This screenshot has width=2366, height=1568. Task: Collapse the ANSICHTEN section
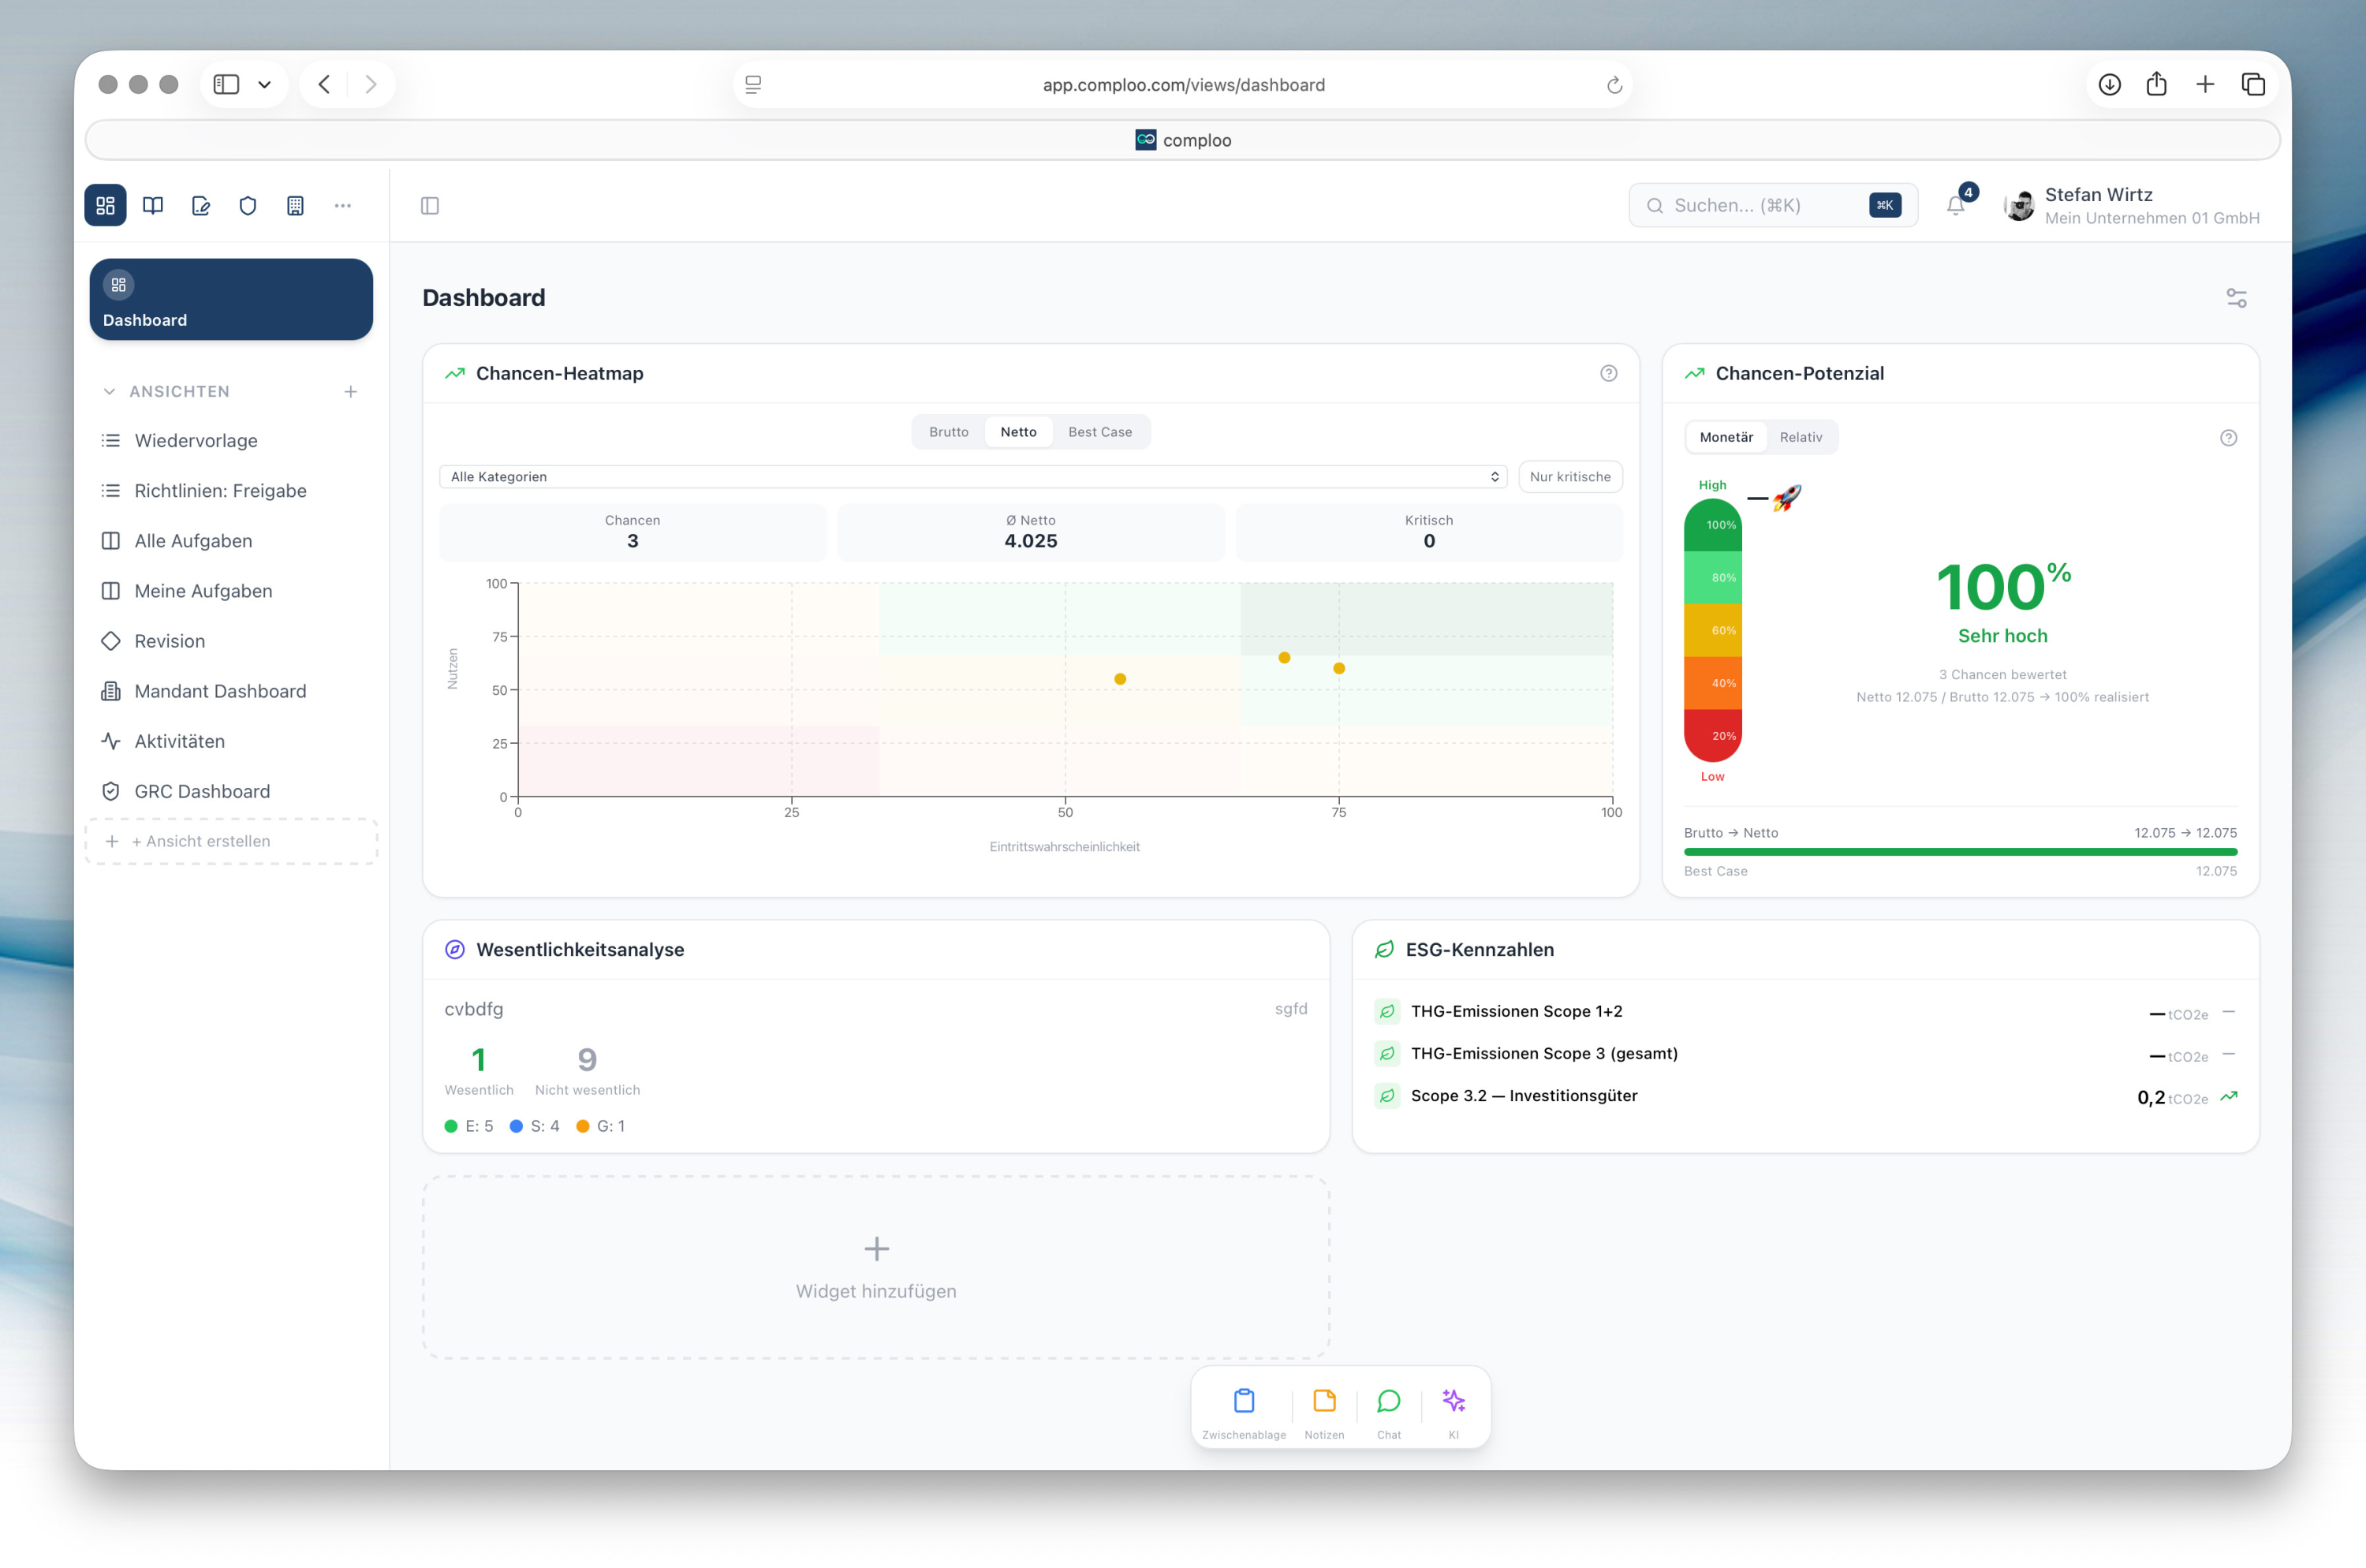pyautogui.click(x=109, y=391)
